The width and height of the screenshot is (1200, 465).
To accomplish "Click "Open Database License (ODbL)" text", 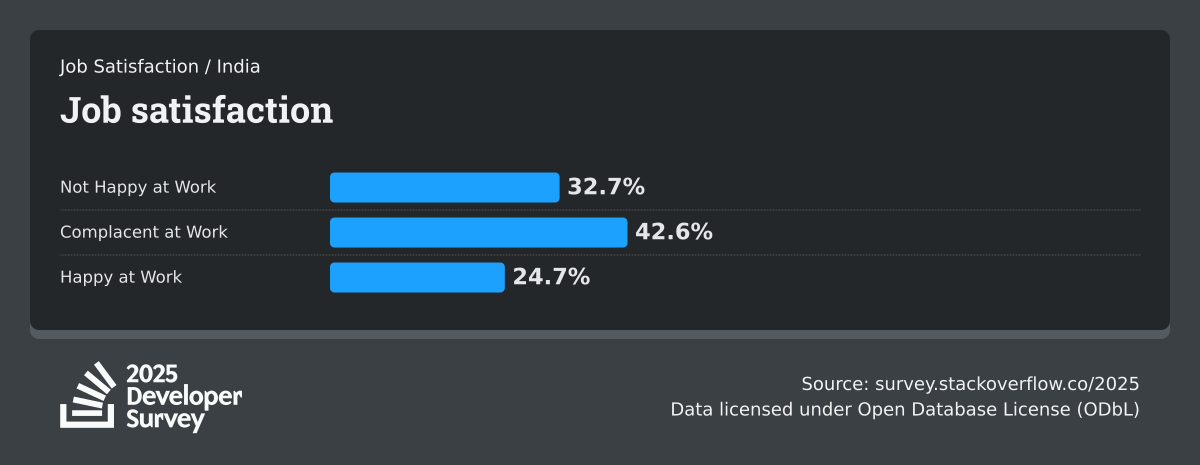I will tap(1000, 409).
